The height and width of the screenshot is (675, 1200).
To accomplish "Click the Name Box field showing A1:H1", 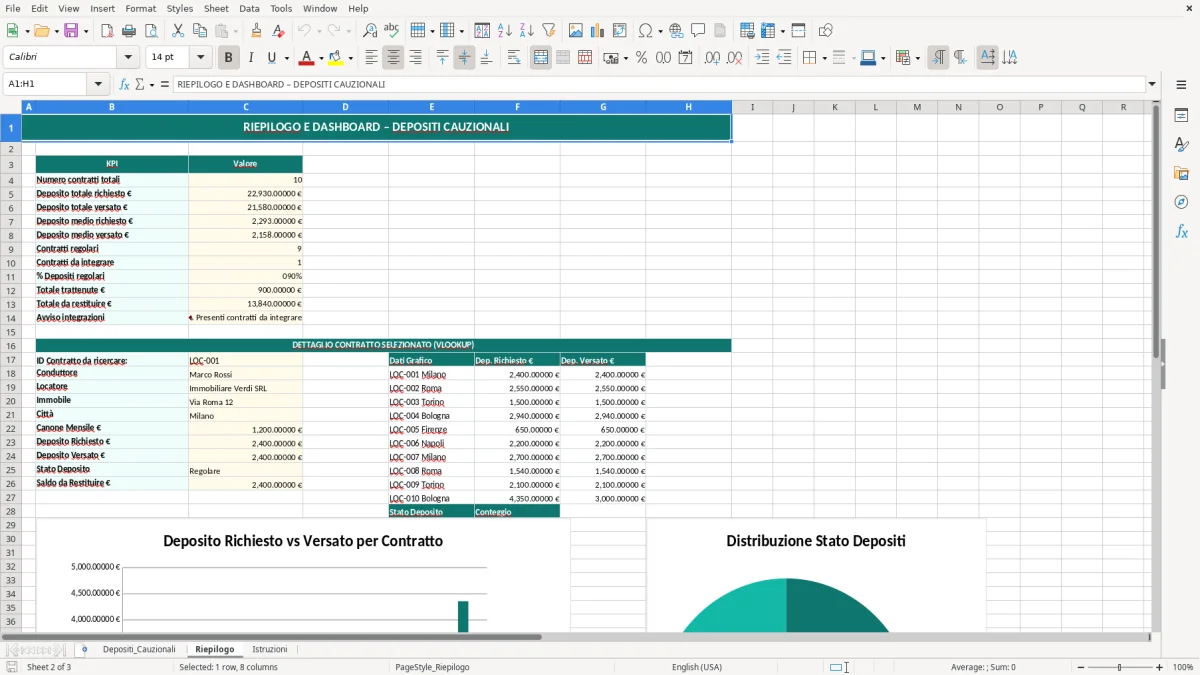I will [46, 85].
